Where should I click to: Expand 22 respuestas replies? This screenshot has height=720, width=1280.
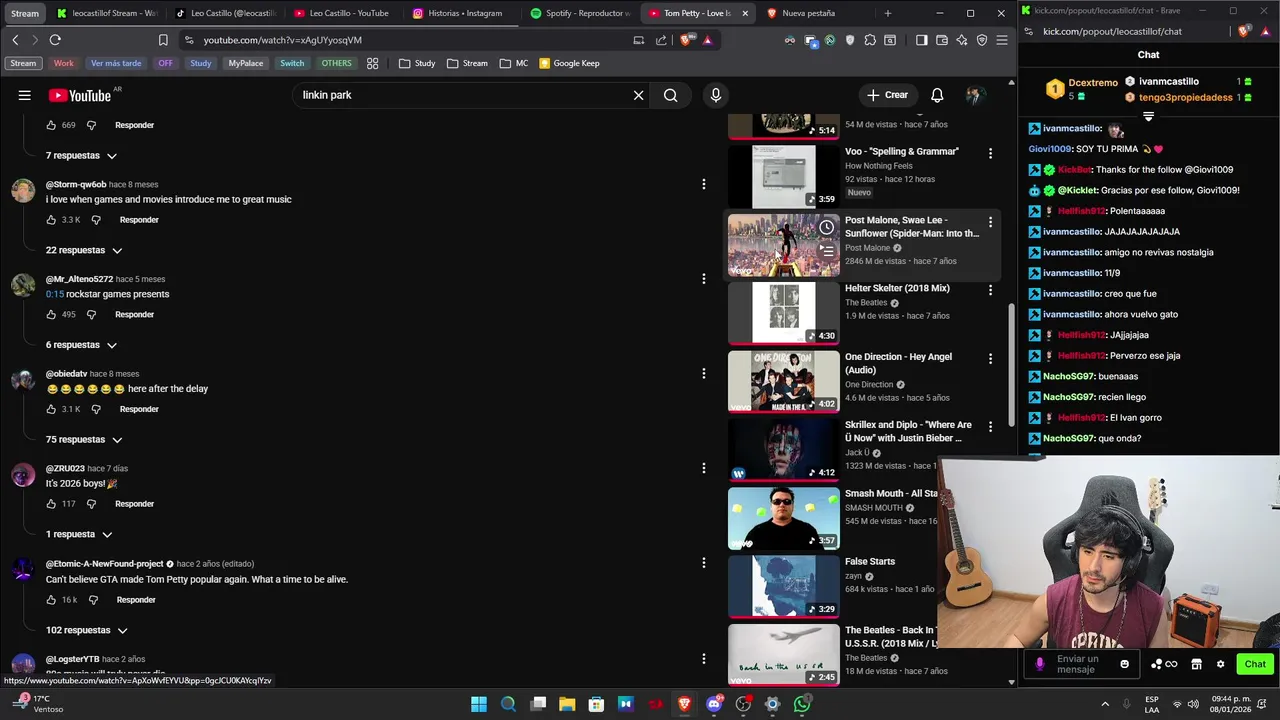coord(84,250)
